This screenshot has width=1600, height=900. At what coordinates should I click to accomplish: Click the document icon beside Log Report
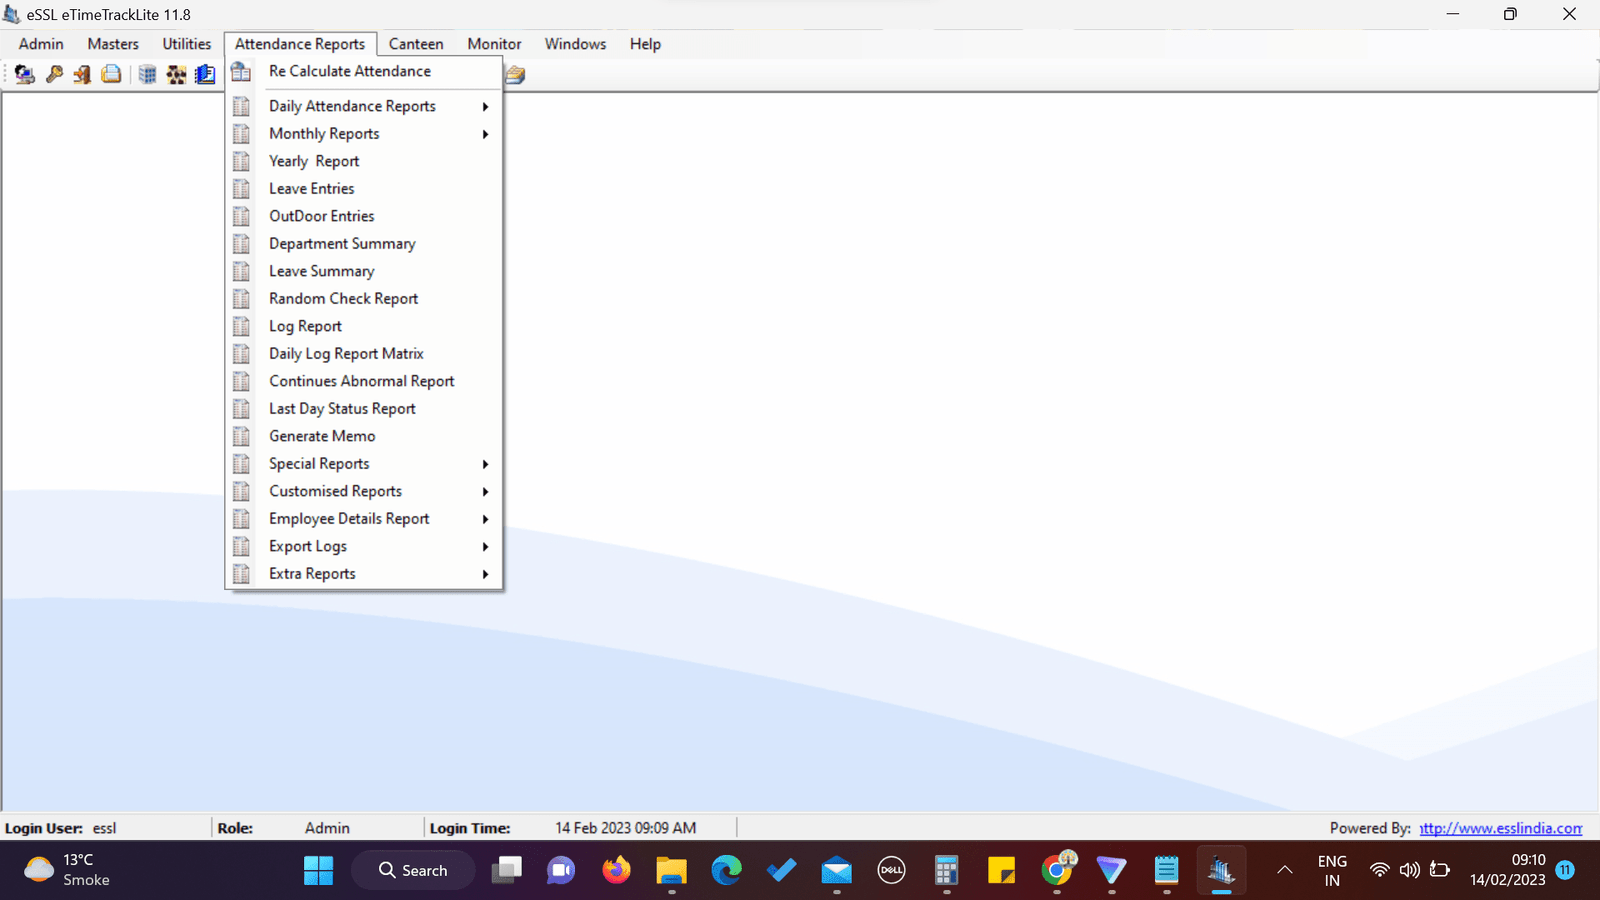[241, 326]
